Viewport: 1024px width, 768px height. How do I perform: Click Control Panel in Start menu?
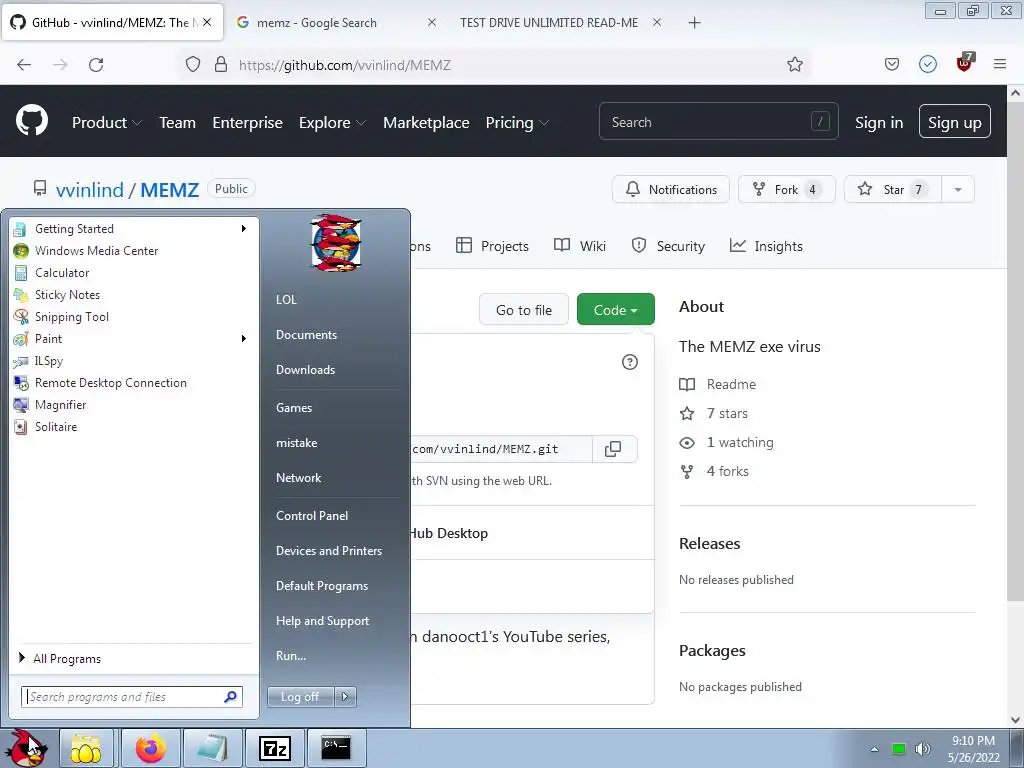pos(312,516)
